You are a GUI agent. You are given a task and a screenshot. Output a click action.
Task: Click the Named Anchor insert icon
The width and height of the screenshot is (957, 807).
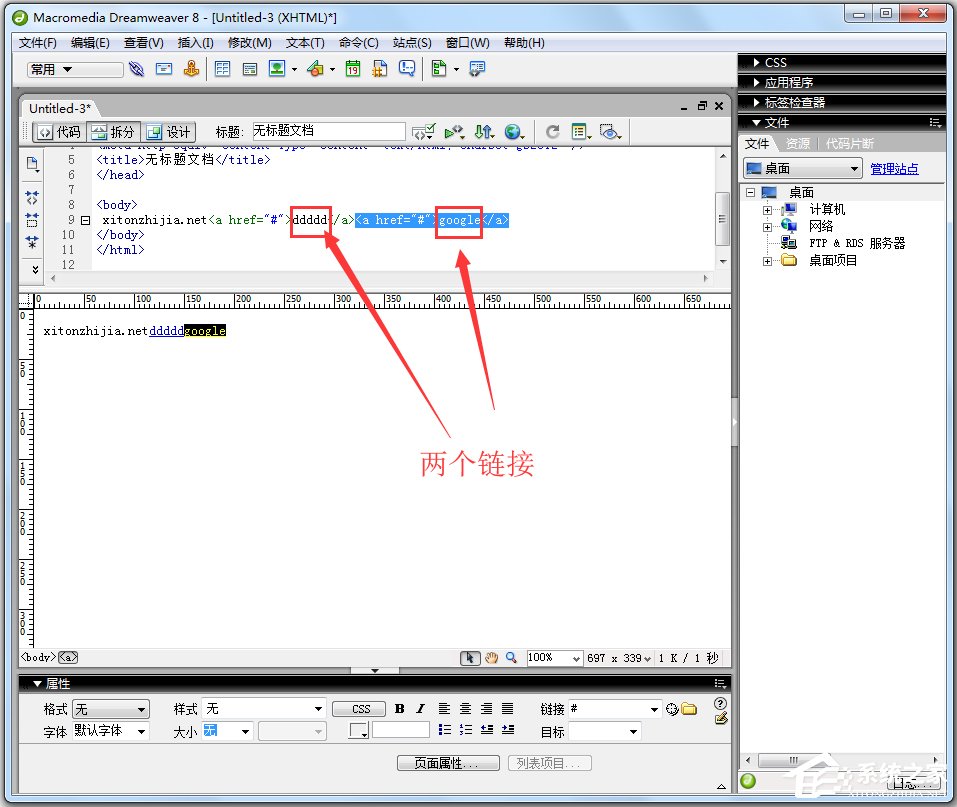point(191,68)
